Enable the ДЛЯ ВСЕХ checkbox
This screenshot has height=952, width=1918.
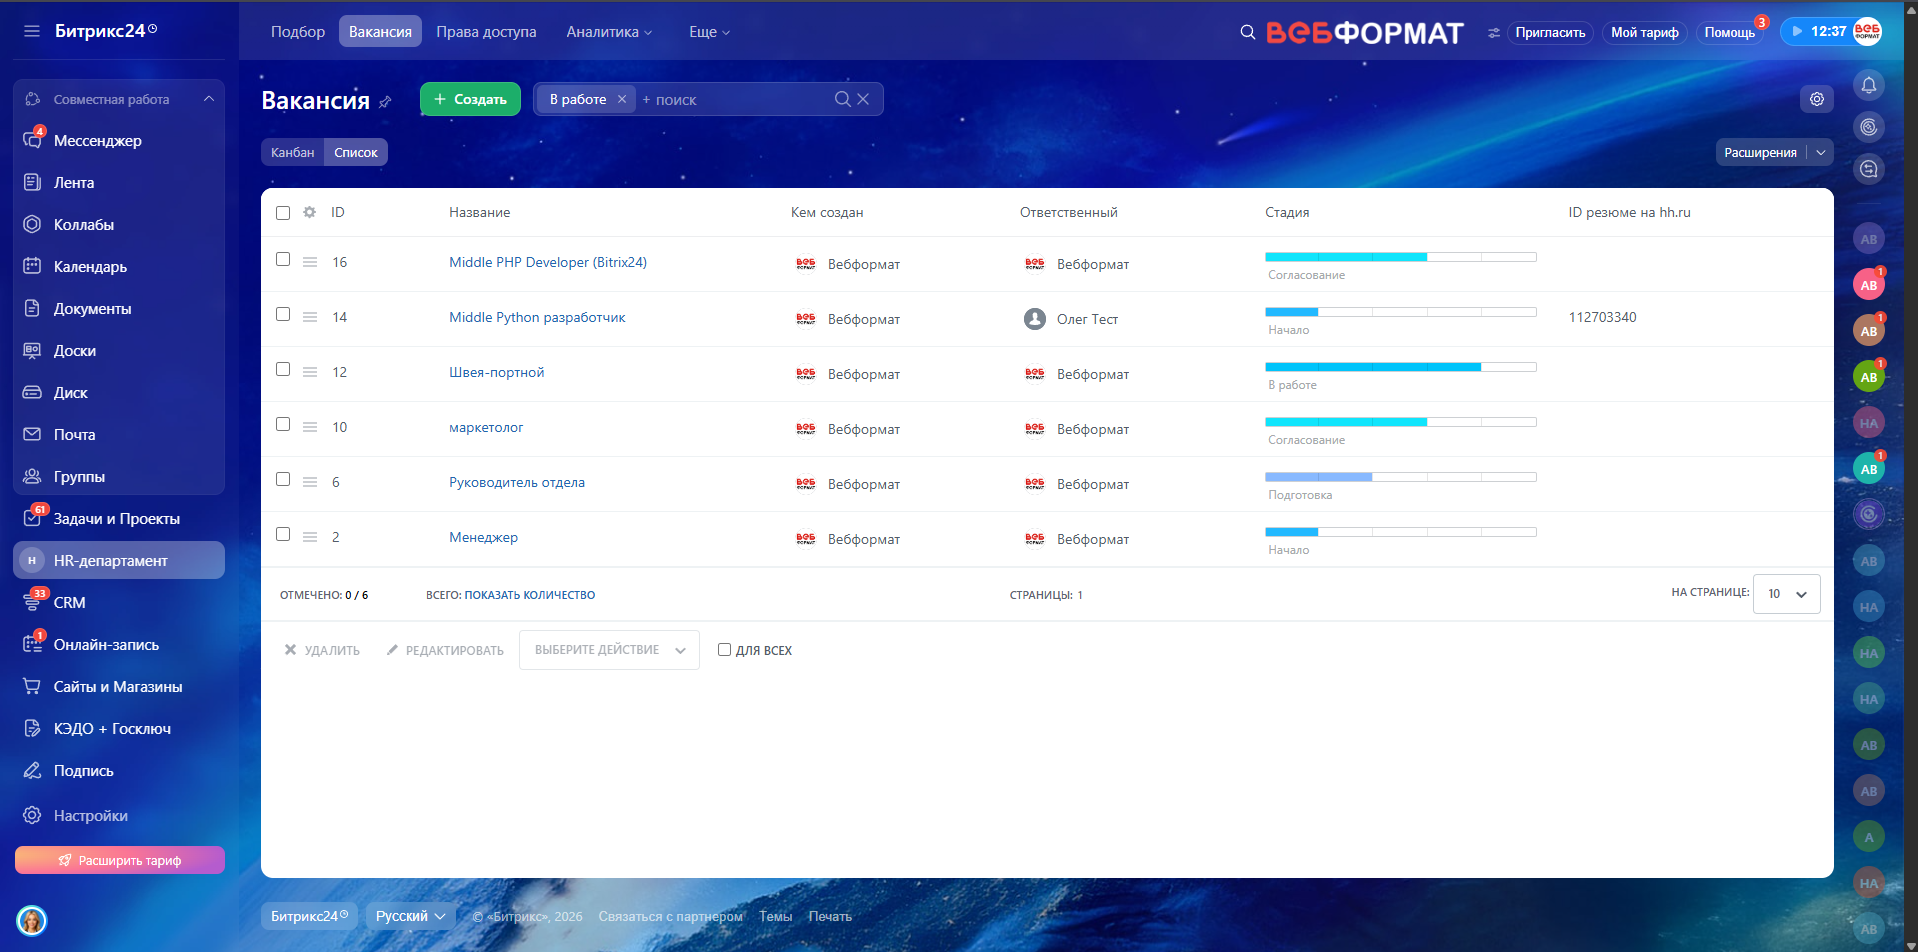pos(724,650)
